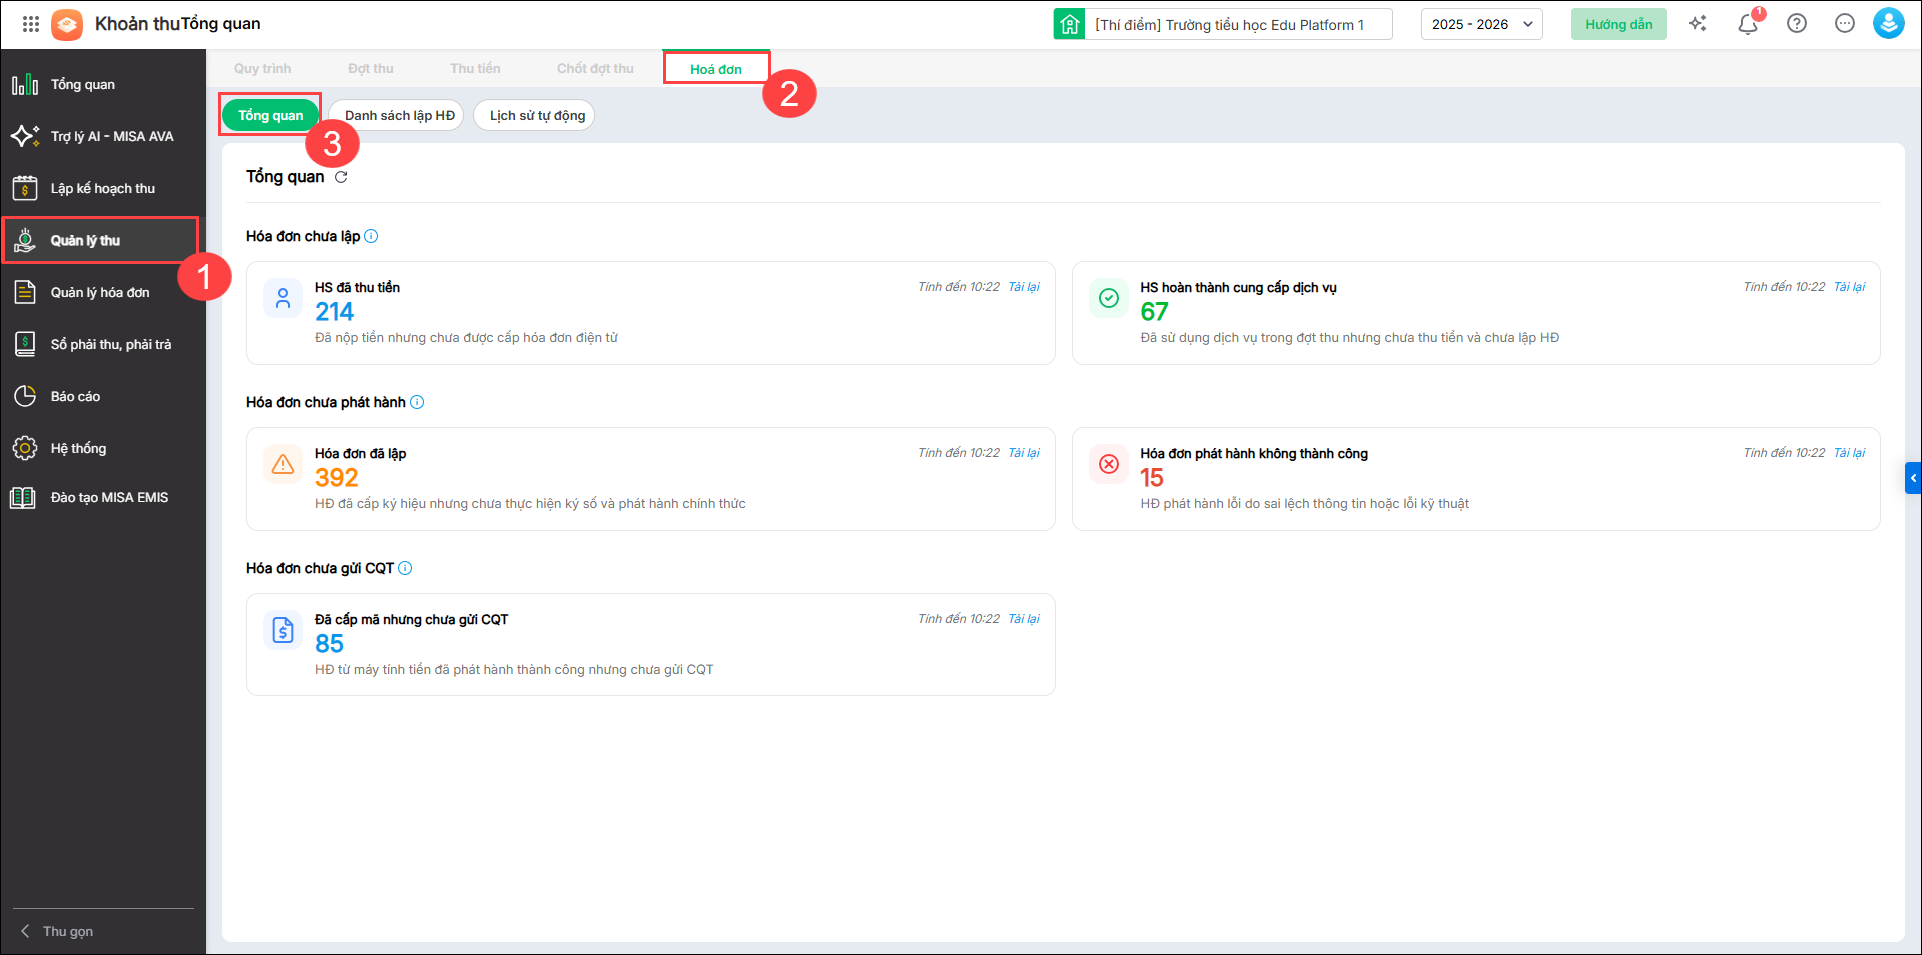Image resolution: width=1922 pixels, height=955 pixels.
Task: Click info icon beside Hóa đơn chưa phát hành
Action: [x=417, y=403]
